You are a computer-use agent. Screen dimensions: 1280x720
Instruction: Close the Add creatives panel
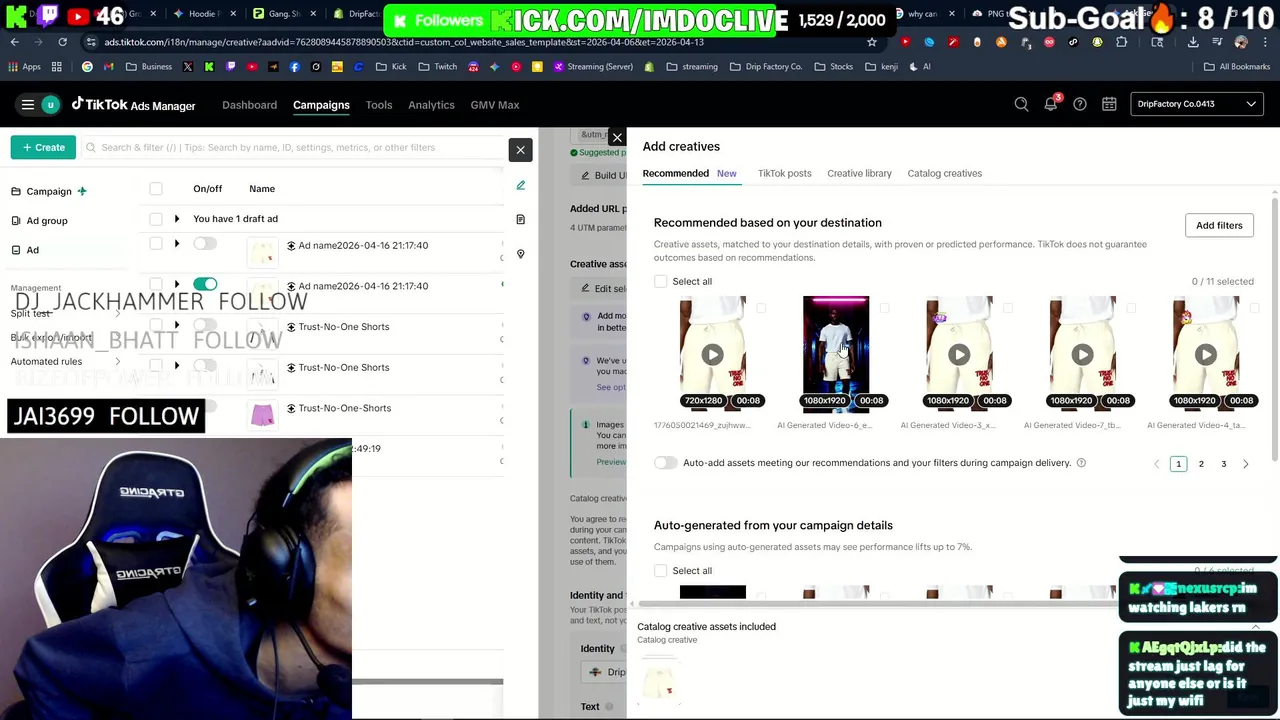click(x=617, y=137)
